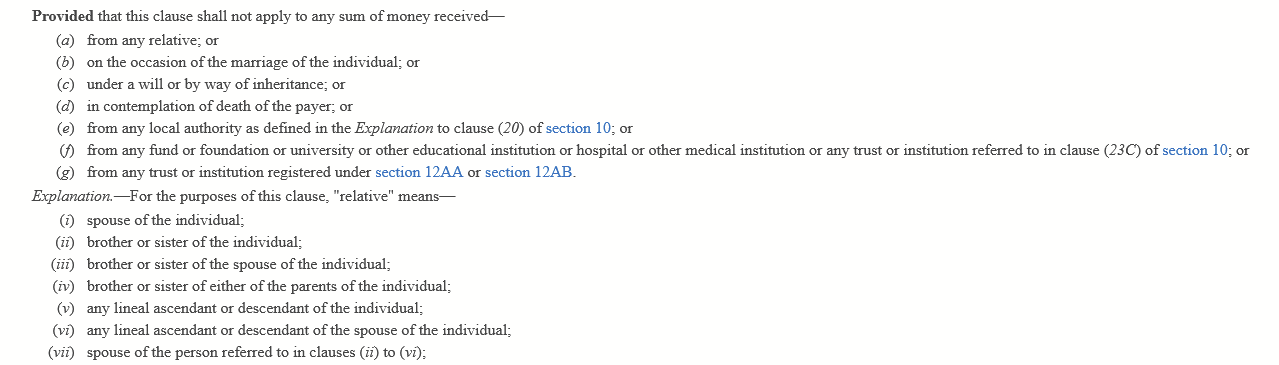Click item (v) lineal ascendant of the individual

click(x=255, y=308)
